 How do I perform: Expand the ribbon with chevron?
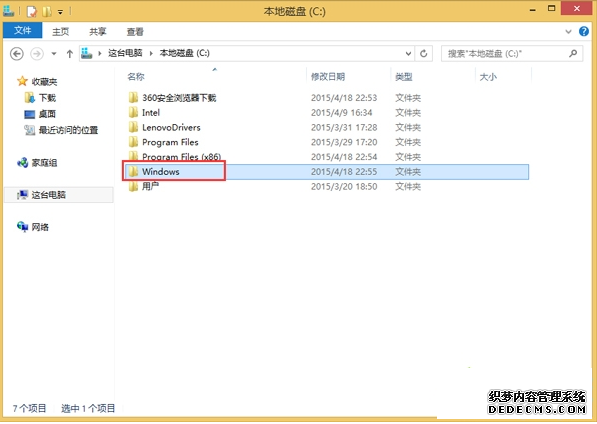(568, 32)
